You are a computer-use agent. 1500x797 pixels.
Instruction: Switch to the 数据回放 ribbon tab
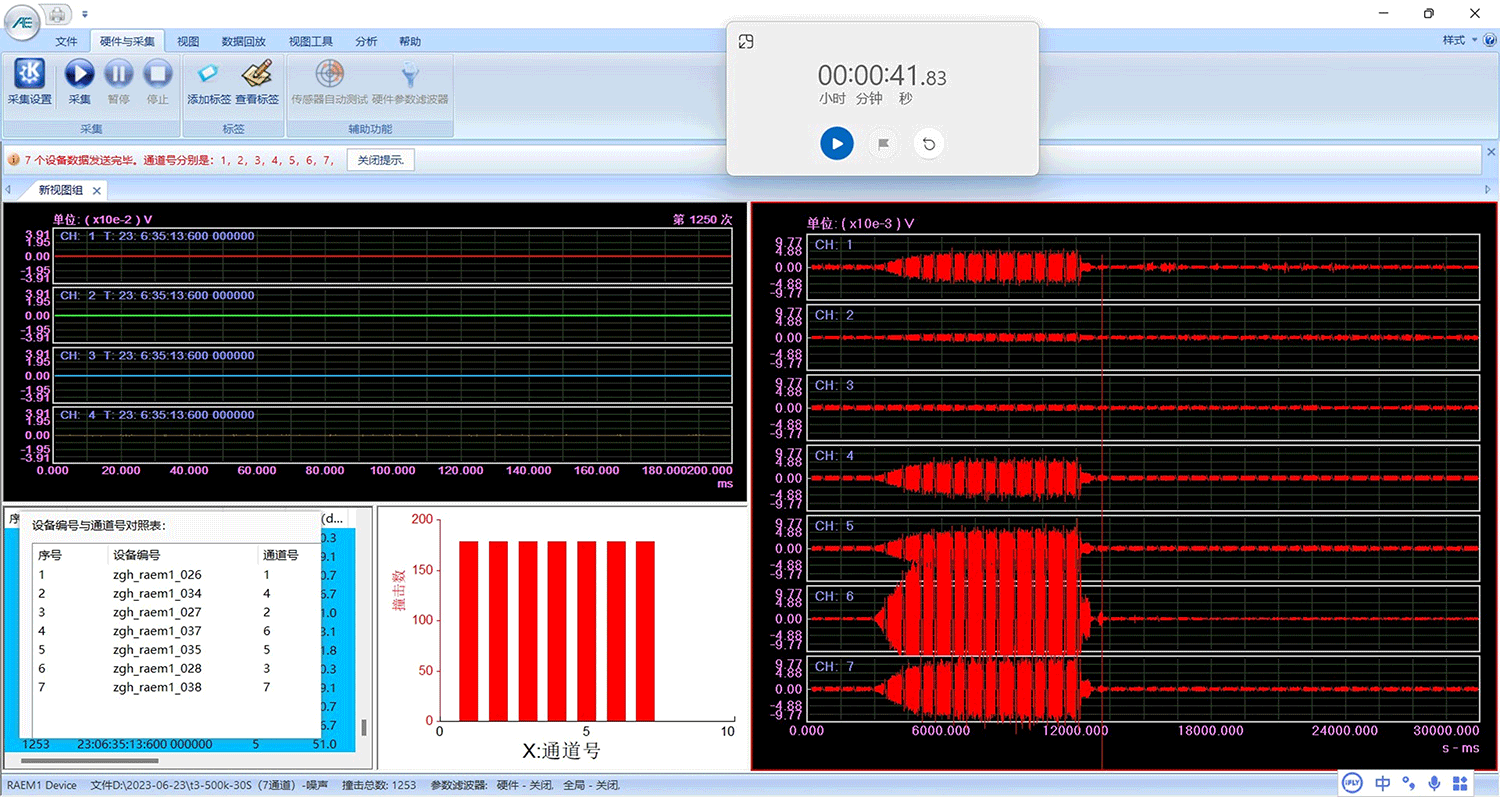point(243,41)
